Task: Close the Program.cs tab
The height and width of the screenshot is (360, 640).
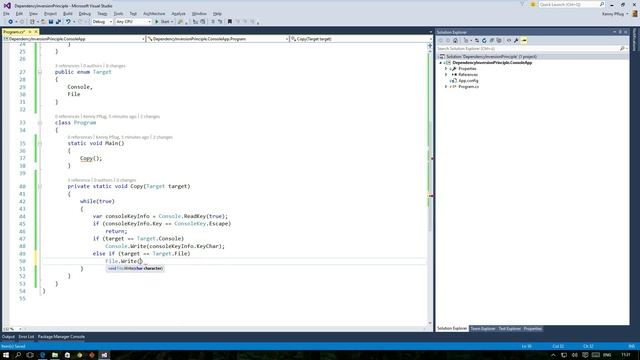Action: 36,32
